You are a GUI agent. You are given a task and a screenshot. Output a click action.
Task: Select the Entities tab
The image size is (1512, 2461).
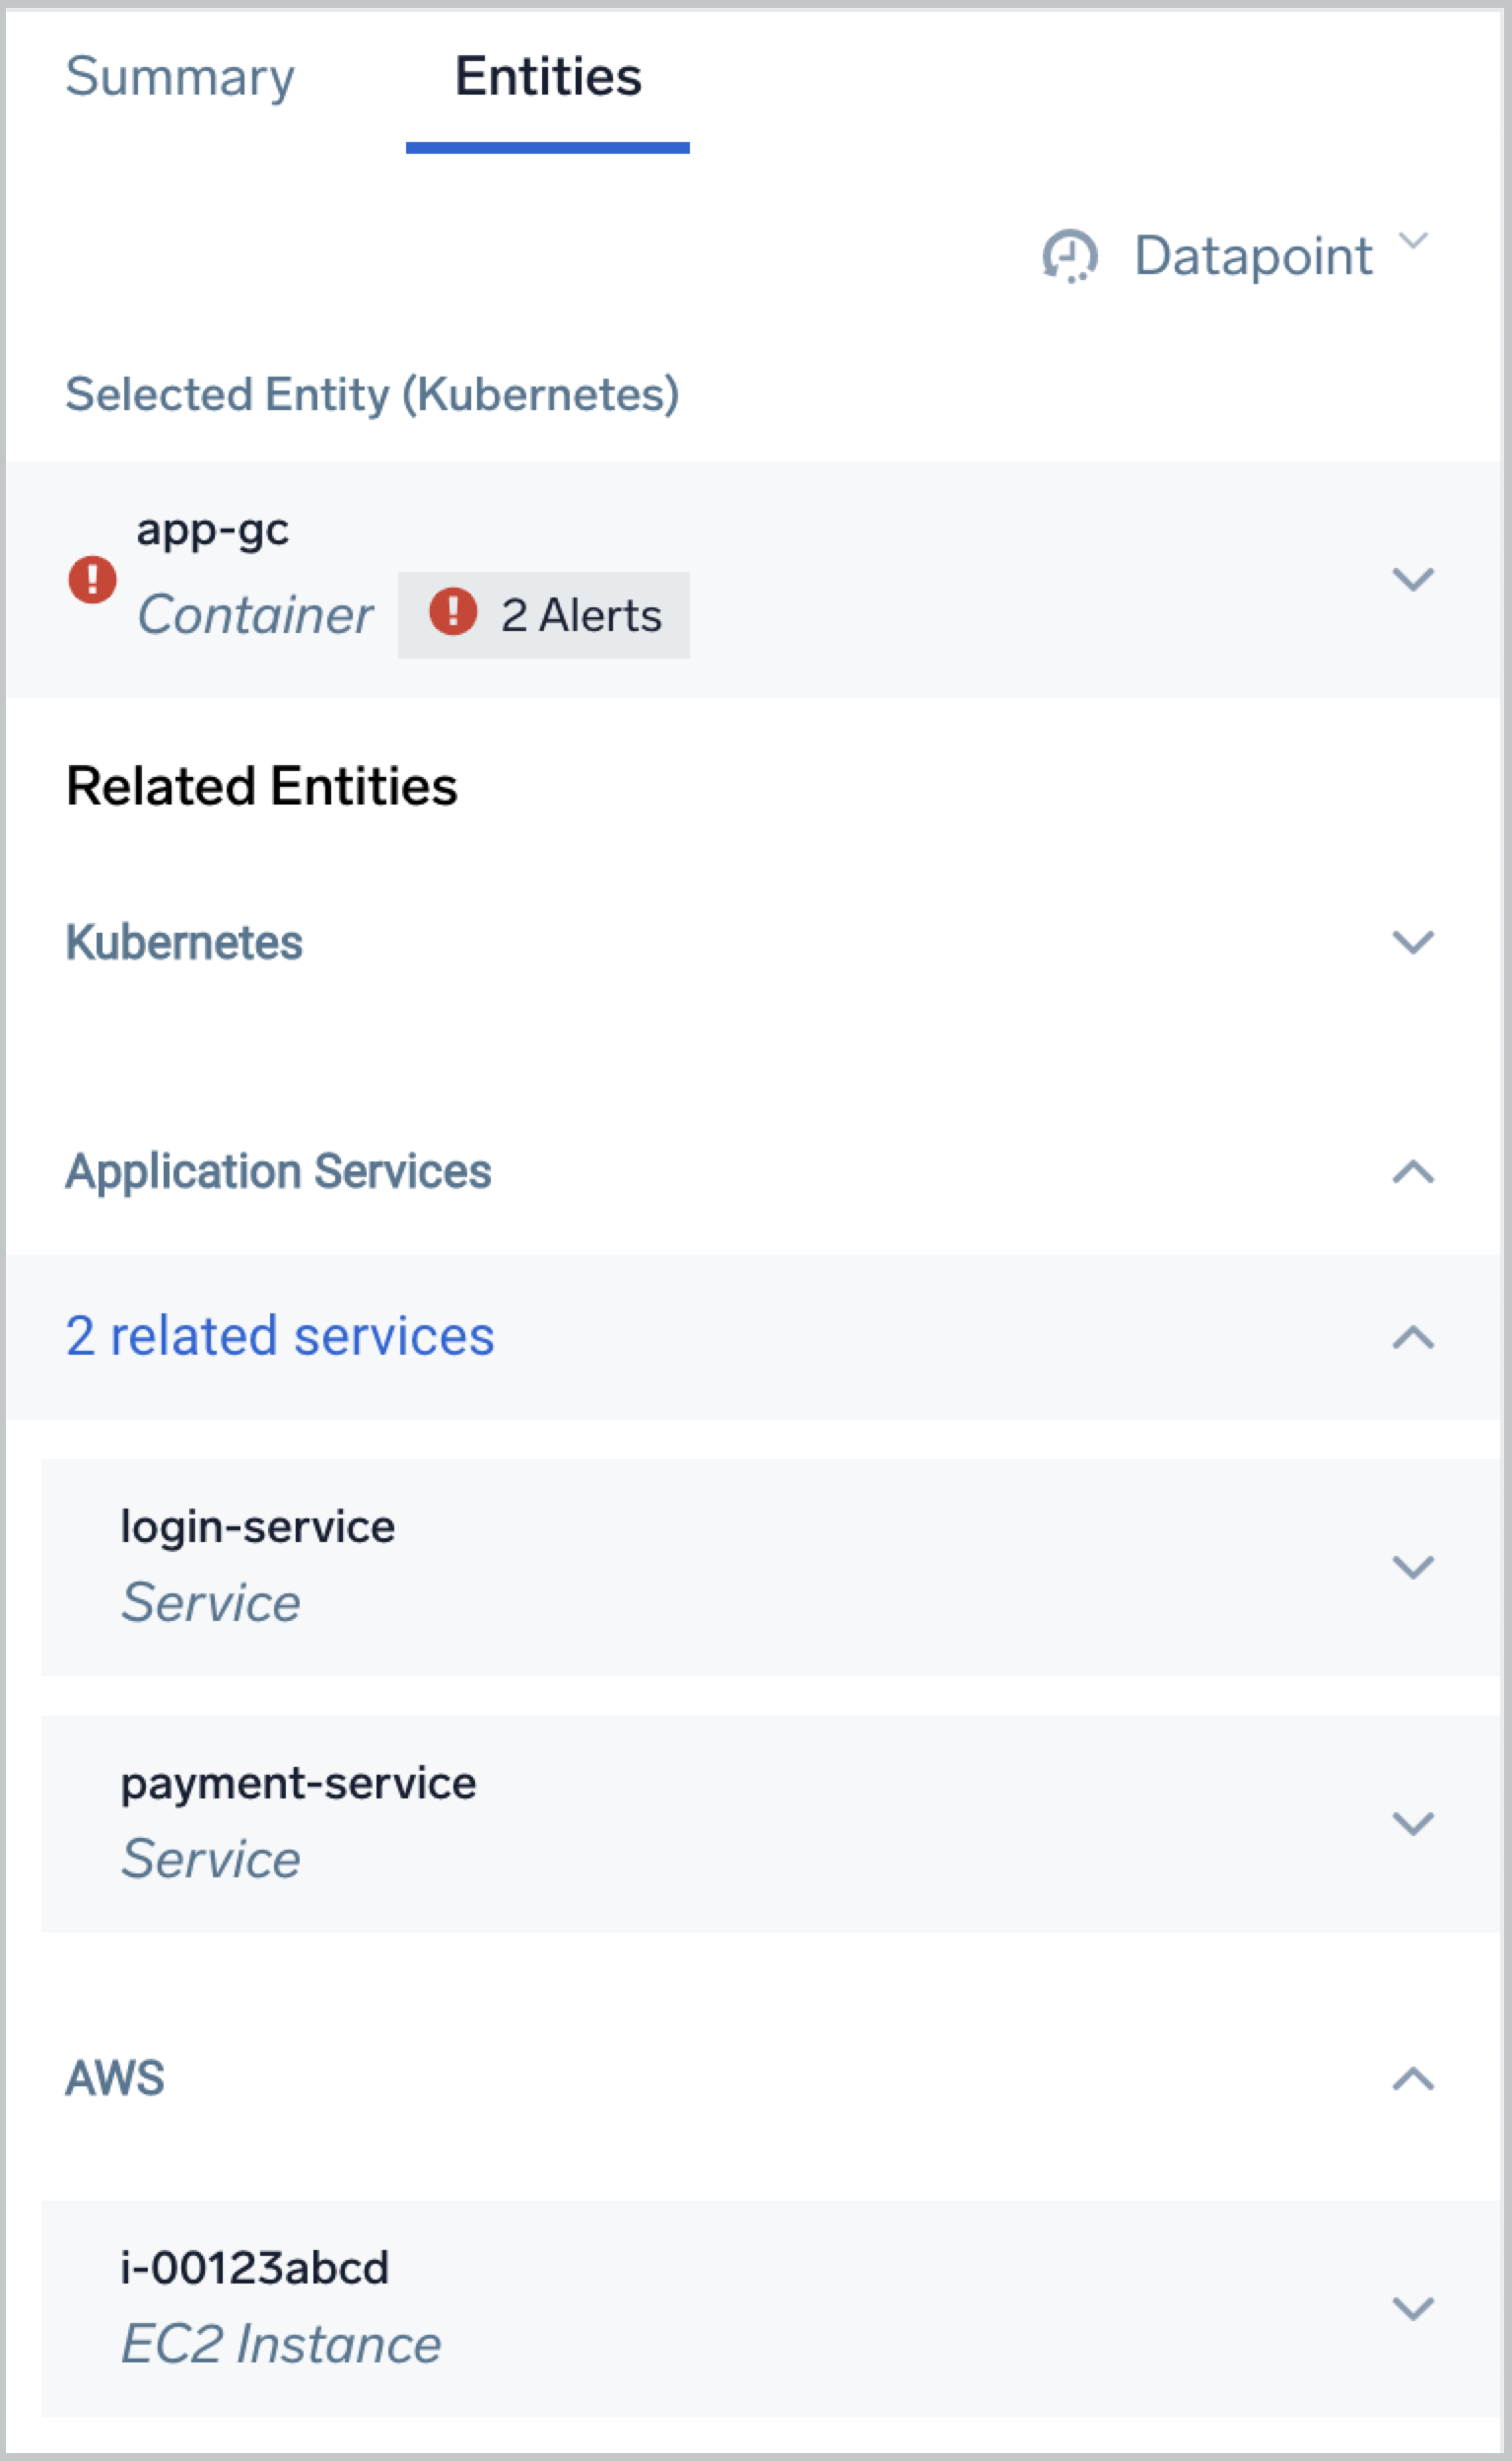[x=548, y=77]
